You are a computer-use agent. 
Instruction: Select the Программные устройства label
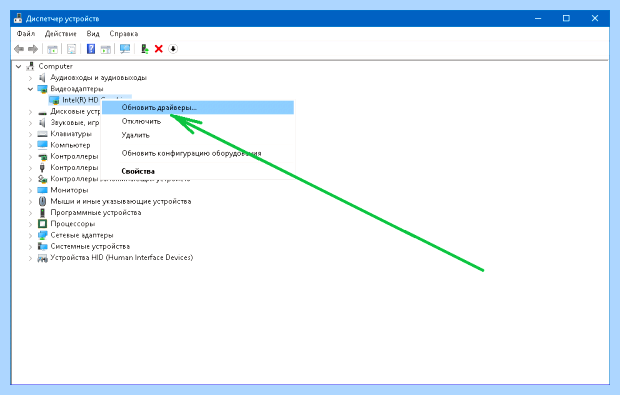click(x=95, y=212)
